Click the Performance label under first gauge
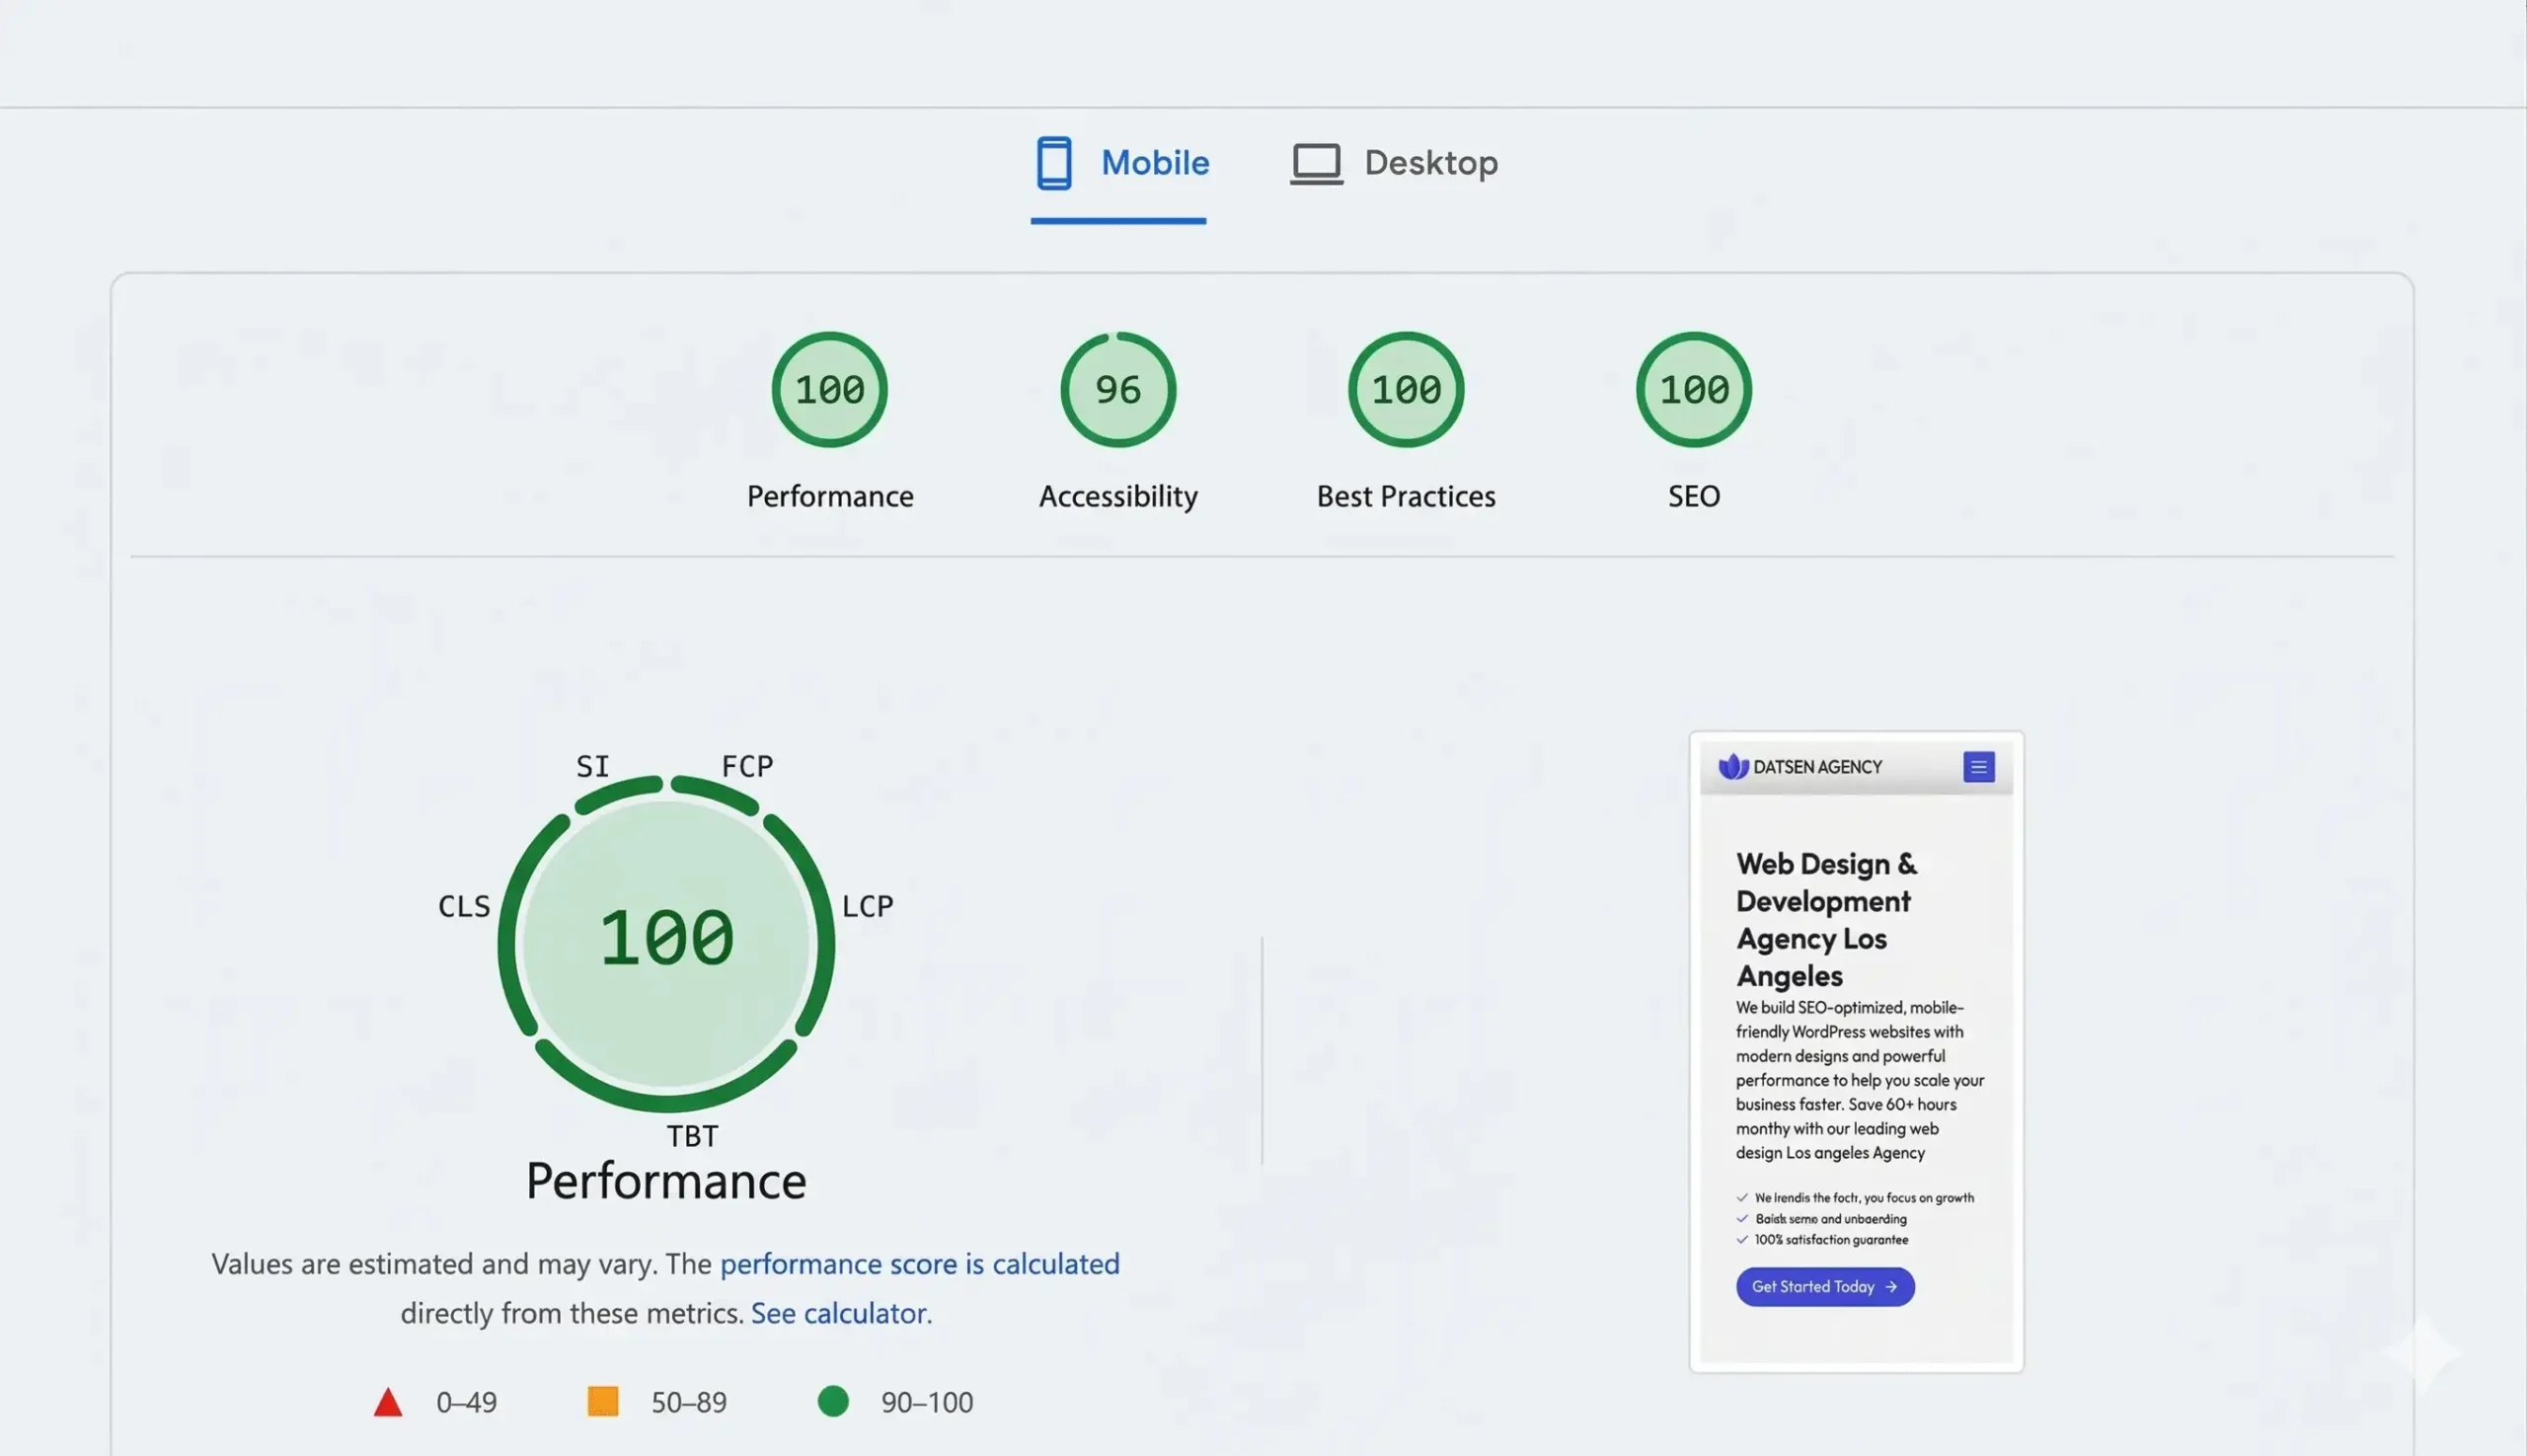2527x1456 pixels. coord(830,496)
